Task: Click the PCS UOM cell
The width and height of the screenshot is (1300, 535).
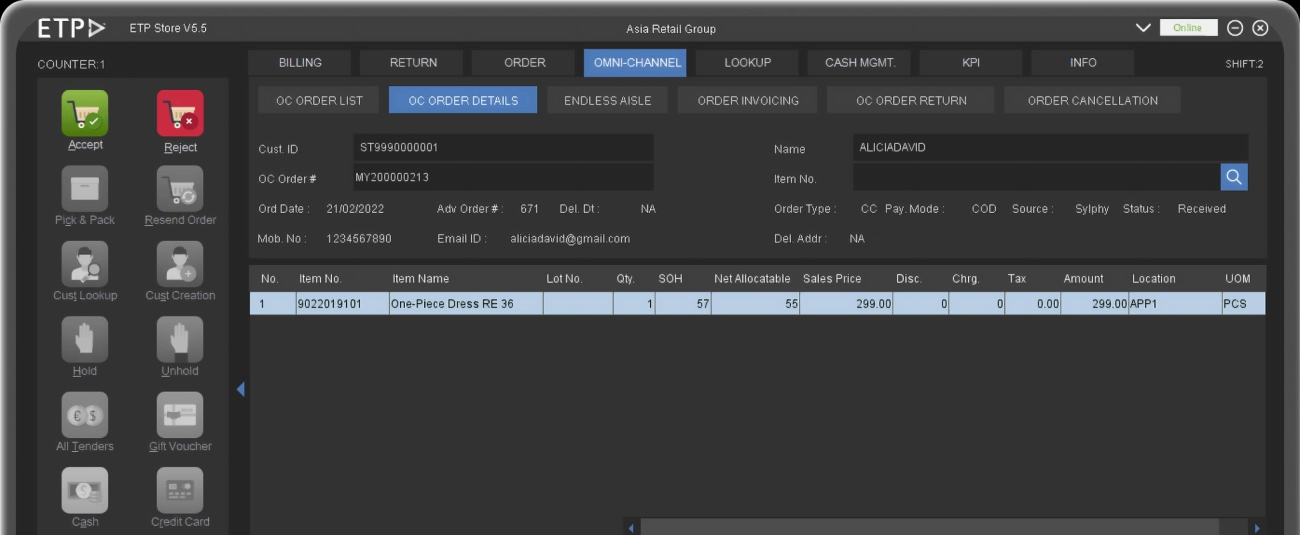Action: click(1243, 304)
